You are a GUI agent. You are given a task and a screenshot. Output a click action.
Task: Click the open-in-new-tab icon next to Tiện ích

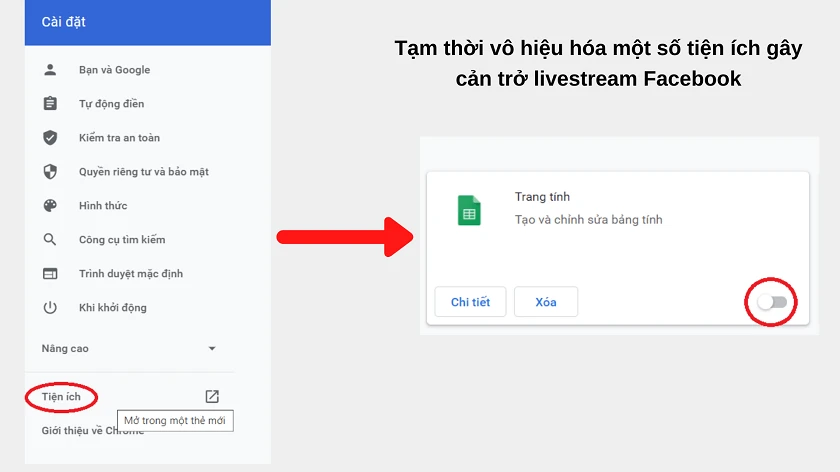[212, 396]
